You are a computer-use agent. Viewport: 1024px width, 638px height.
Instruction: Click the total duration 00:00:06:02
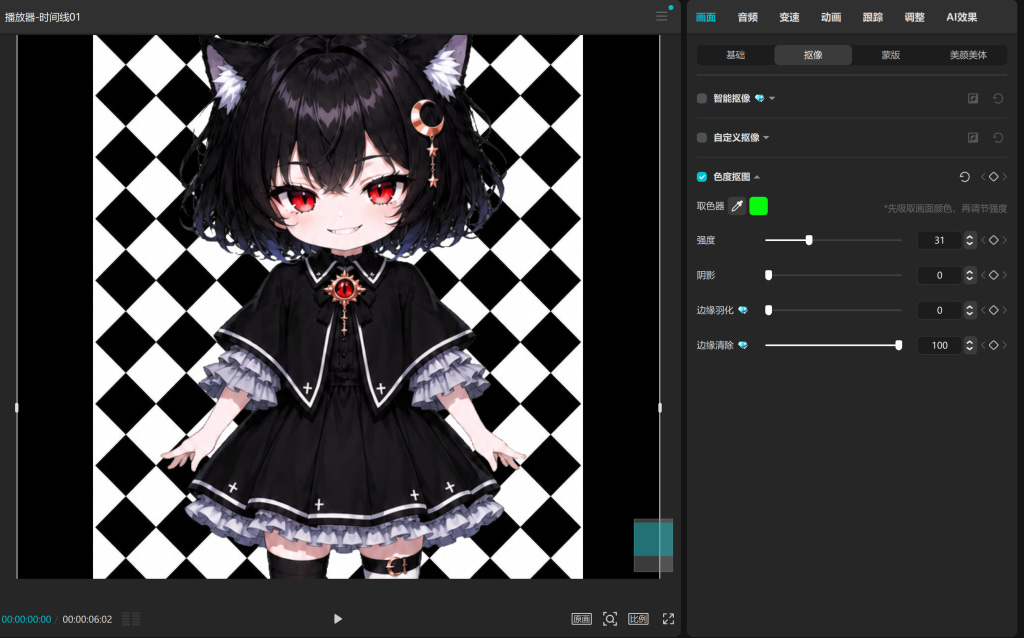pos(88,619)
